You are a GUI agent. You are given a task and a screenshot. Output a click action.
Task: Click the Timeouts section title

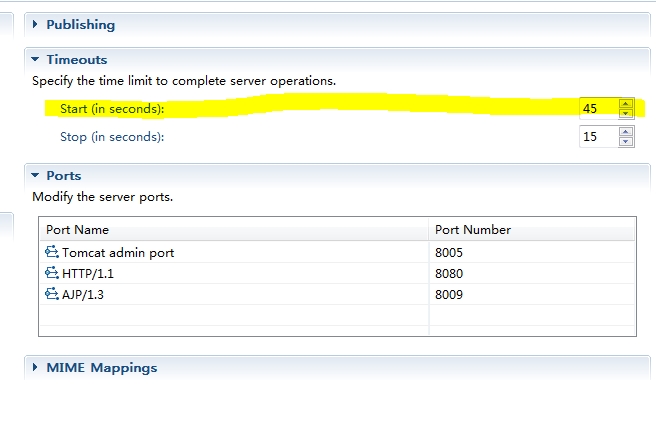pos(77,59)
